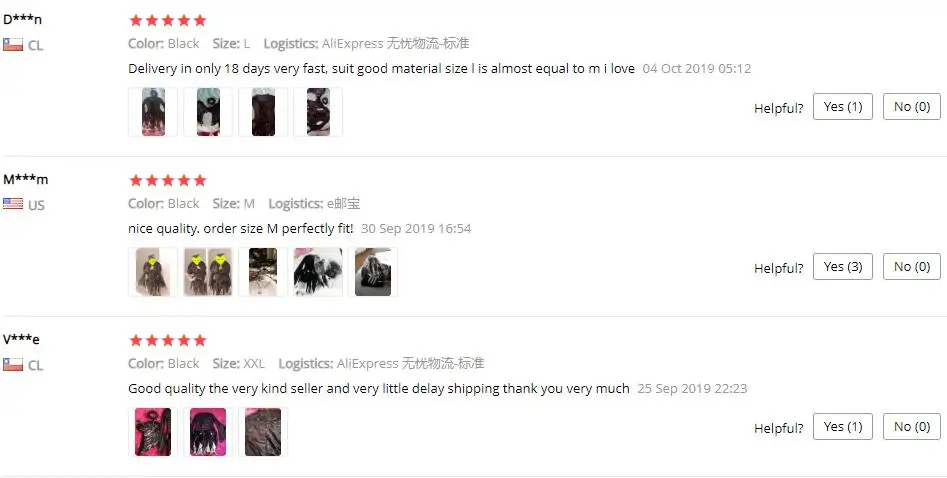Open fifth photo in M***m's review
947x478 pixels.
click(x=373, y=272)
